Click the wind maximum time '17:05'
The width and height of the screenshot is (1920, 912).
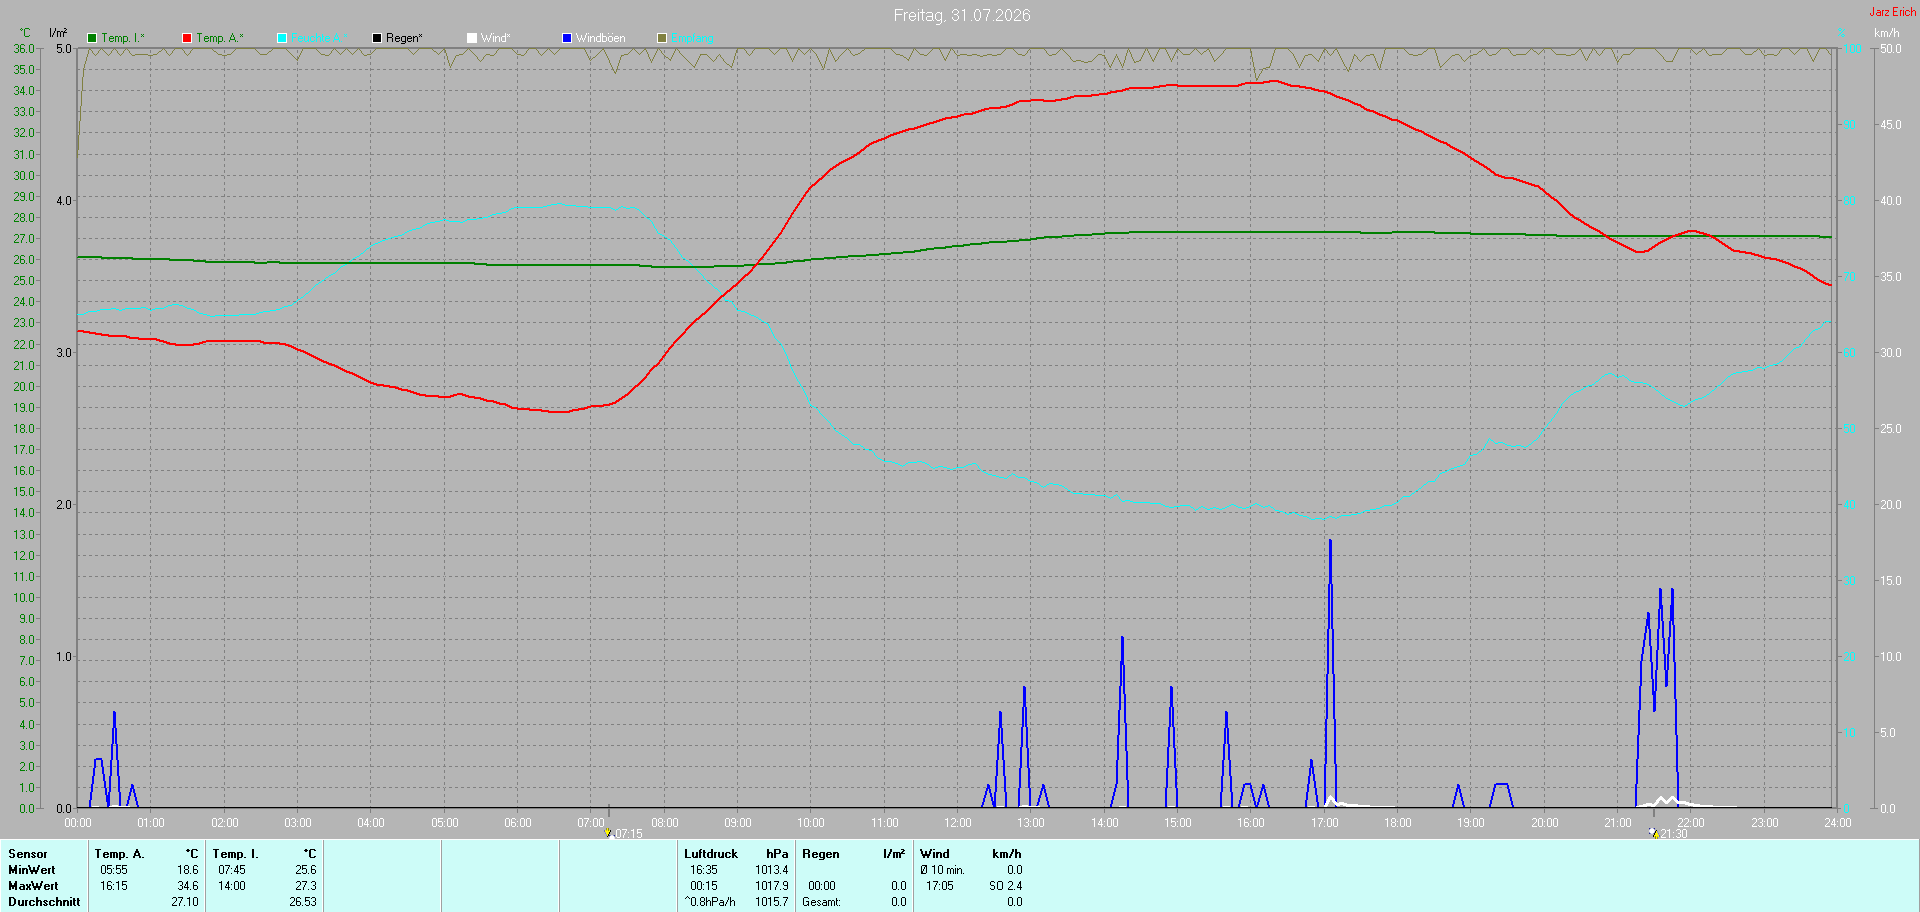pyautogui.click(x=940, y=886)
